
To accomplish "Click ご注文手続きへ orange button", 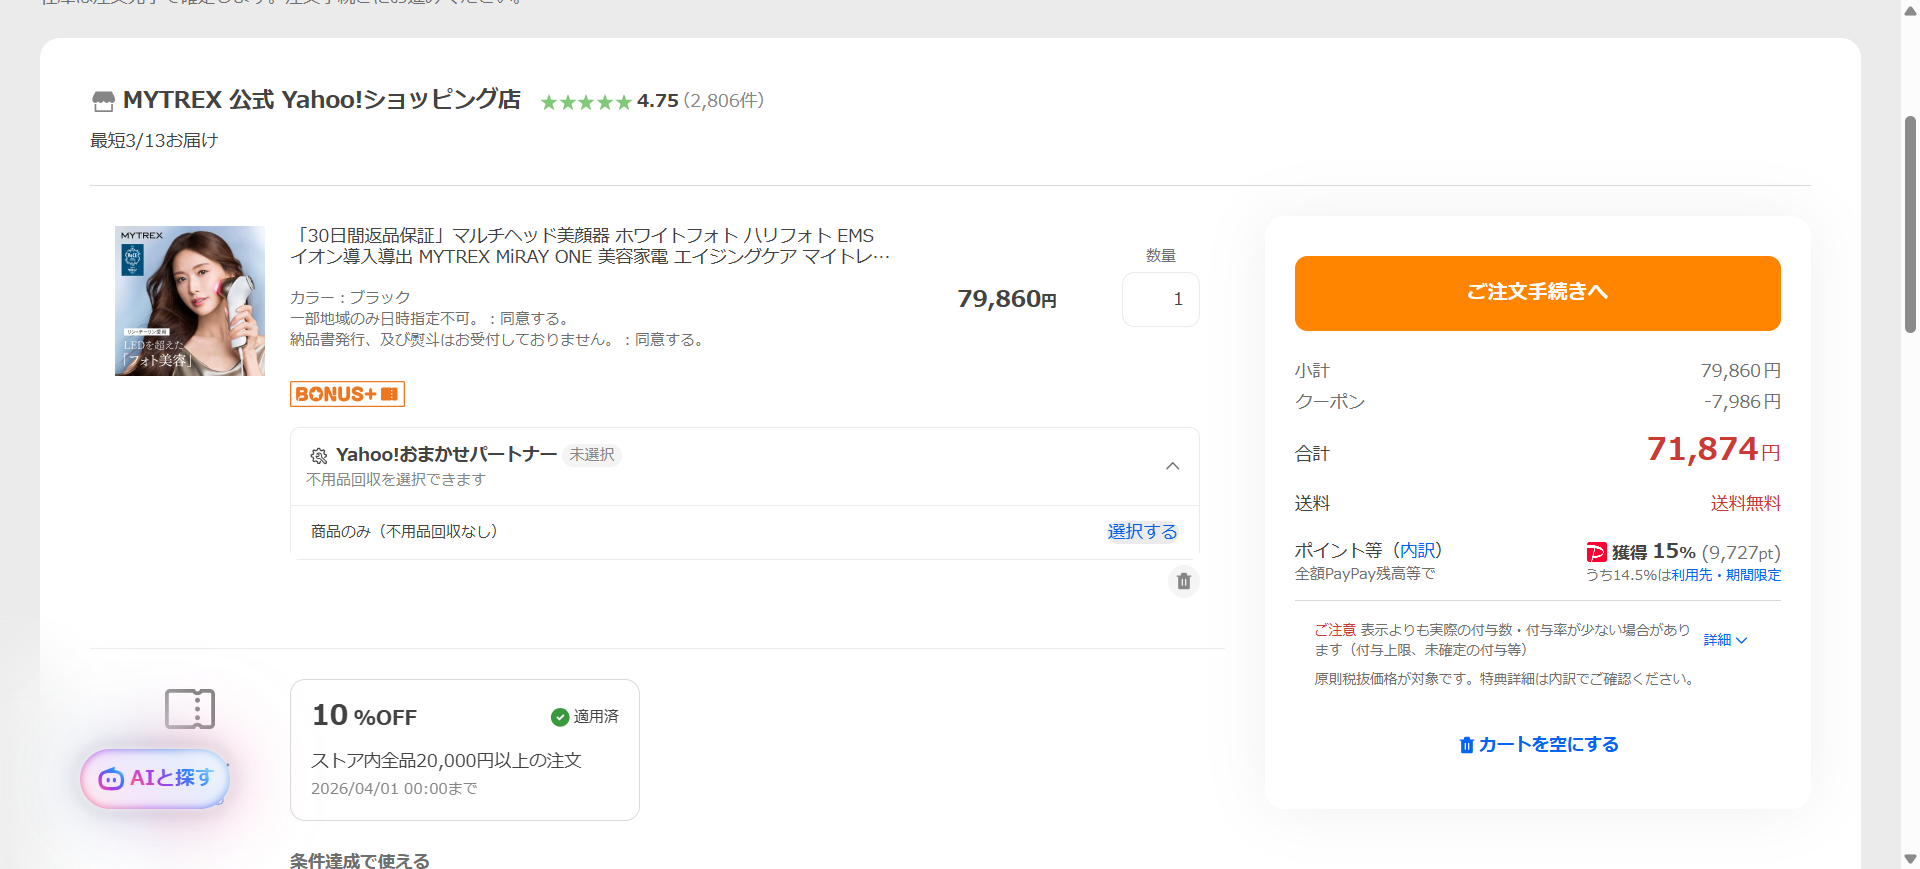I will 1537,293.
